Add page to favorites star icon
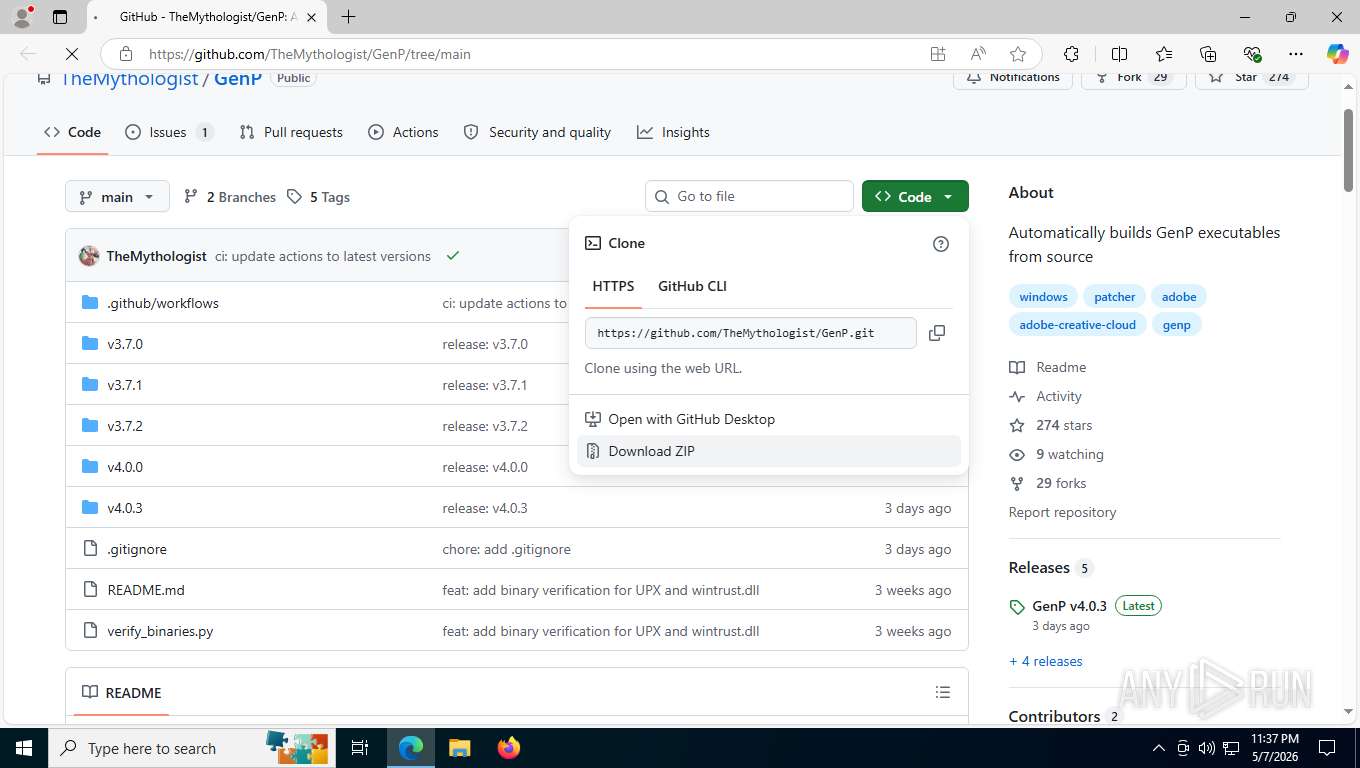The height and width of the screenshot is (768, 1360). point(1018,54)
